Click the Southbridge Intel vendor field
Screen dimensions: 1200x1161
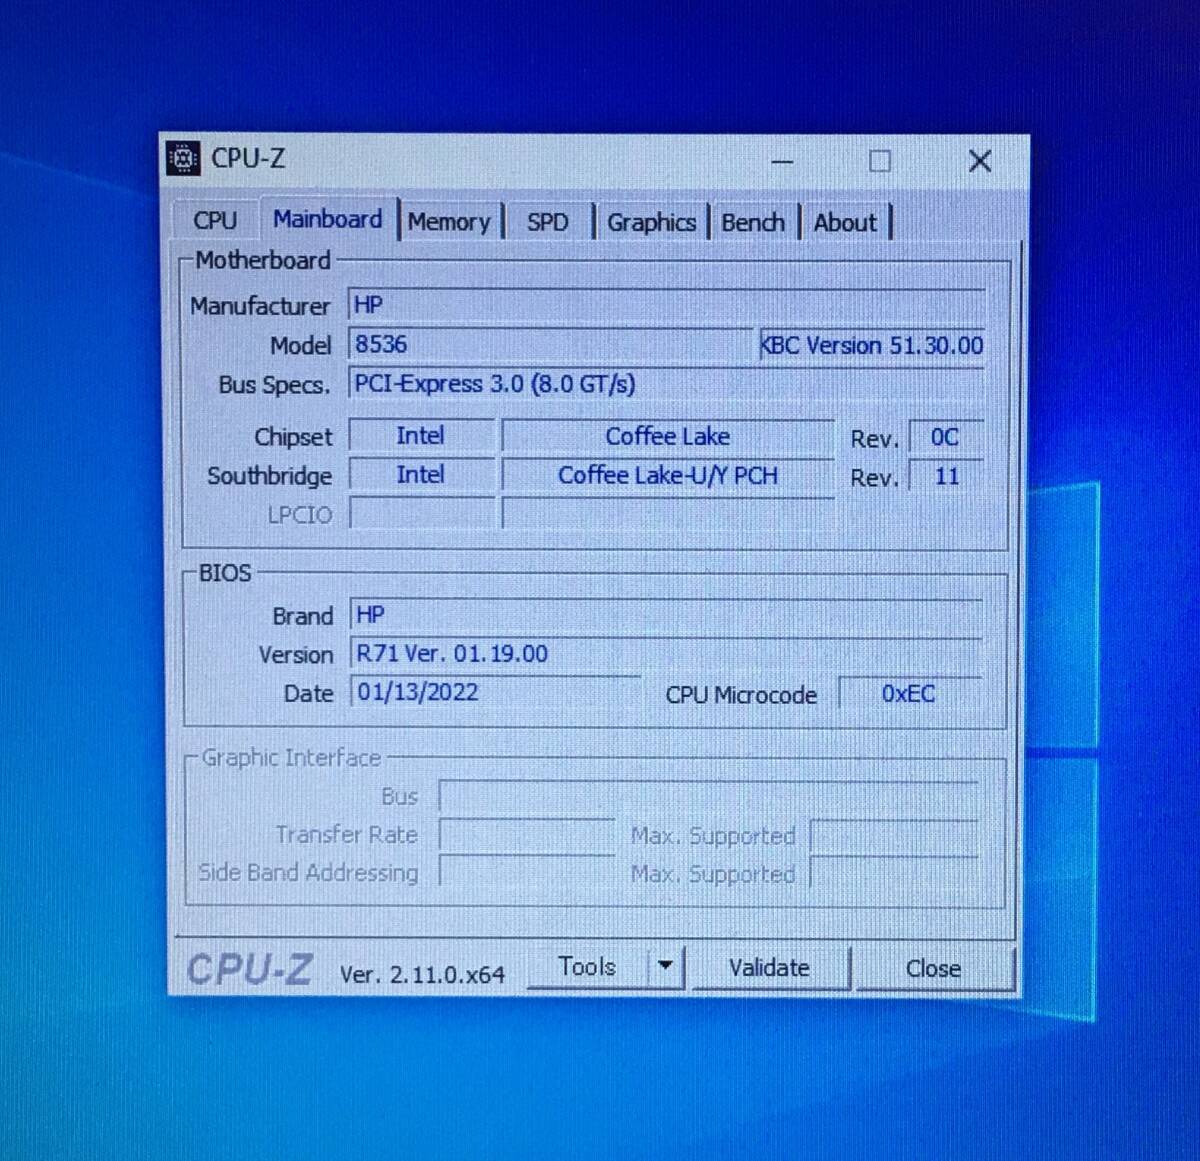[421, 475]
